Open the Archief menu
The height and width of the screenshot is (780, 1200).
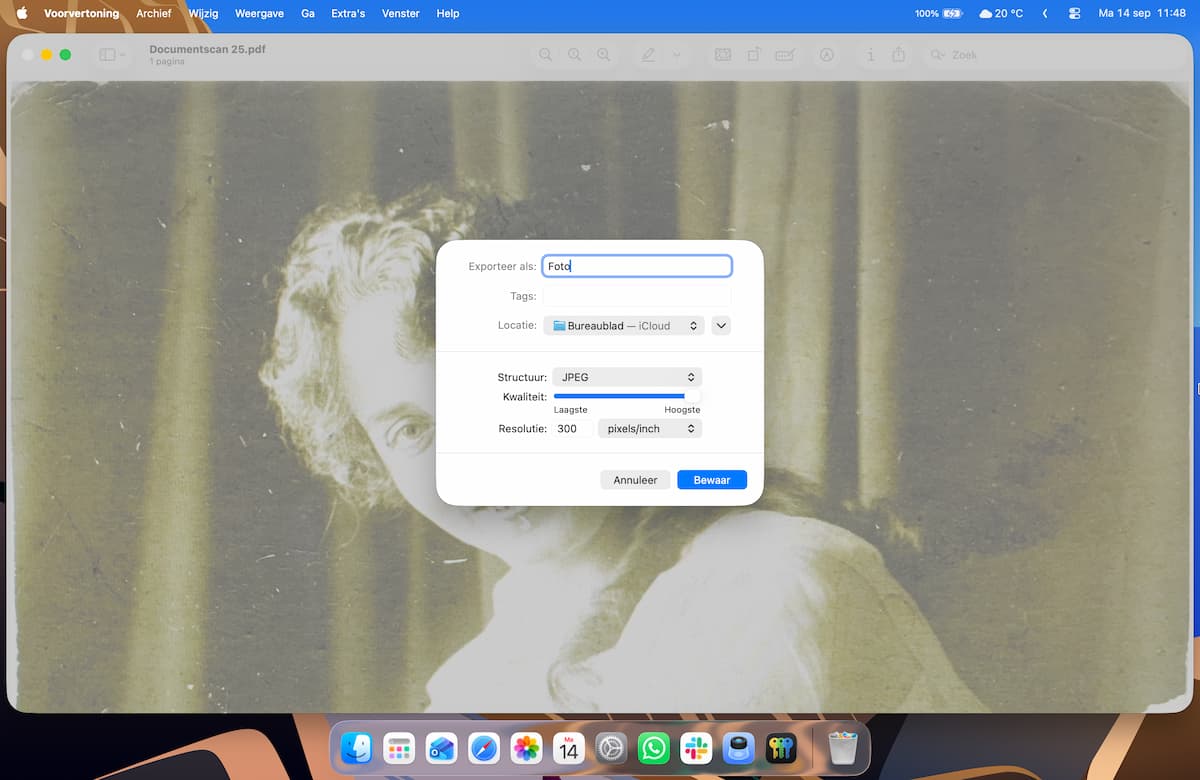point(154,14)
